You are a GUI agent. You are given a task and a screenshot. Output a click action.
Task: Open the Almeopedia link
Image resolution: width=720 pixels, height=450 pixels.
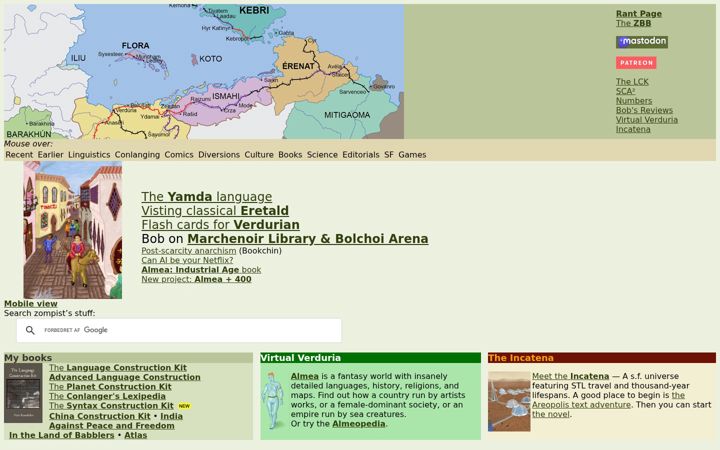359,424
